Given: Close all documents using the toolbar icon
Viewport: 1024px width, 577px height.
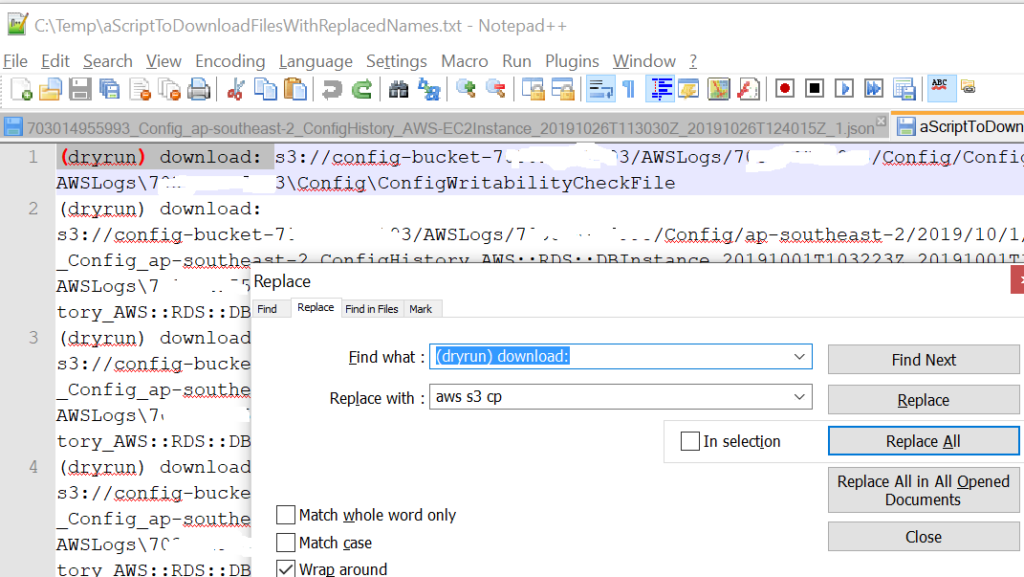Looking at the screenshot, I should (170, 89).
